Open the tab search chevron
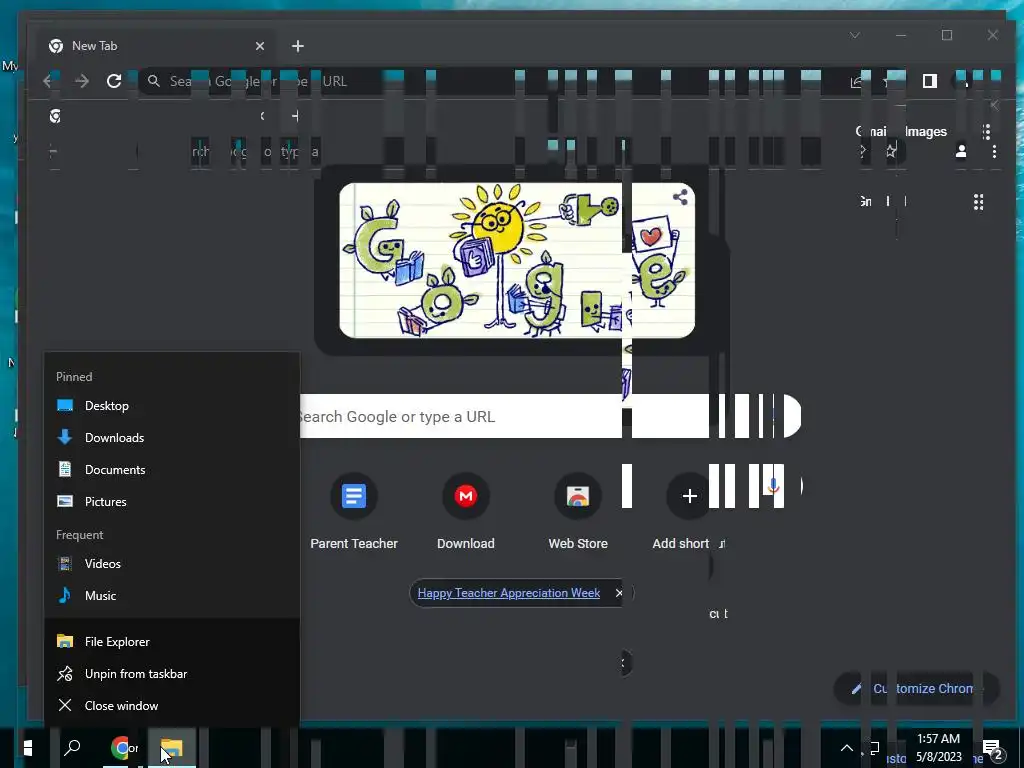Viewport: 1024px width, 768px height. [x=855, y=35]
